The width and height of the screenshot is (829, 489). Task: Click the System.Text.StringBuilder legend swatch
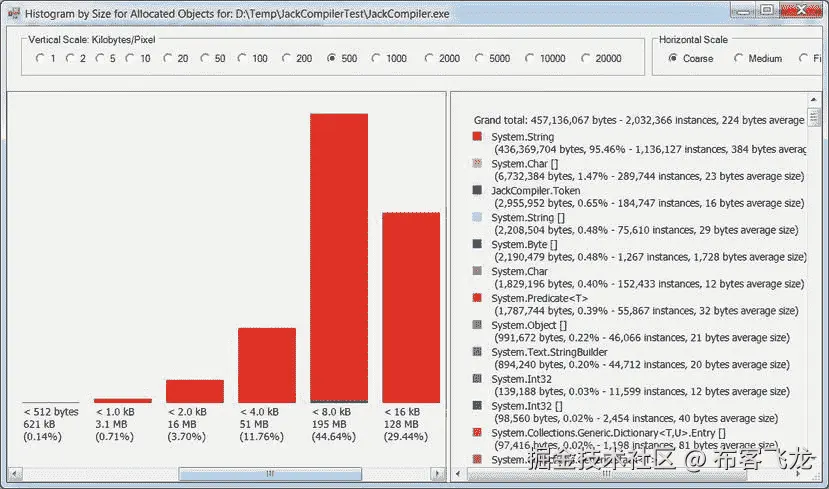[477, 352]
